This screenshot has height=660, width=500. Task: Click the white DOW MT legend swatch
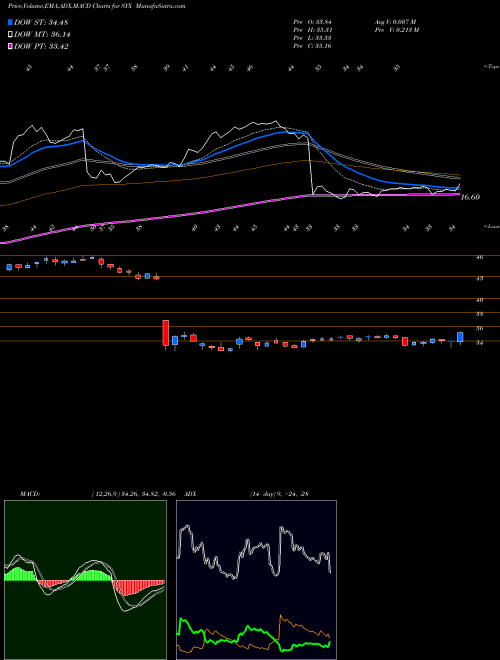[10, 35]
